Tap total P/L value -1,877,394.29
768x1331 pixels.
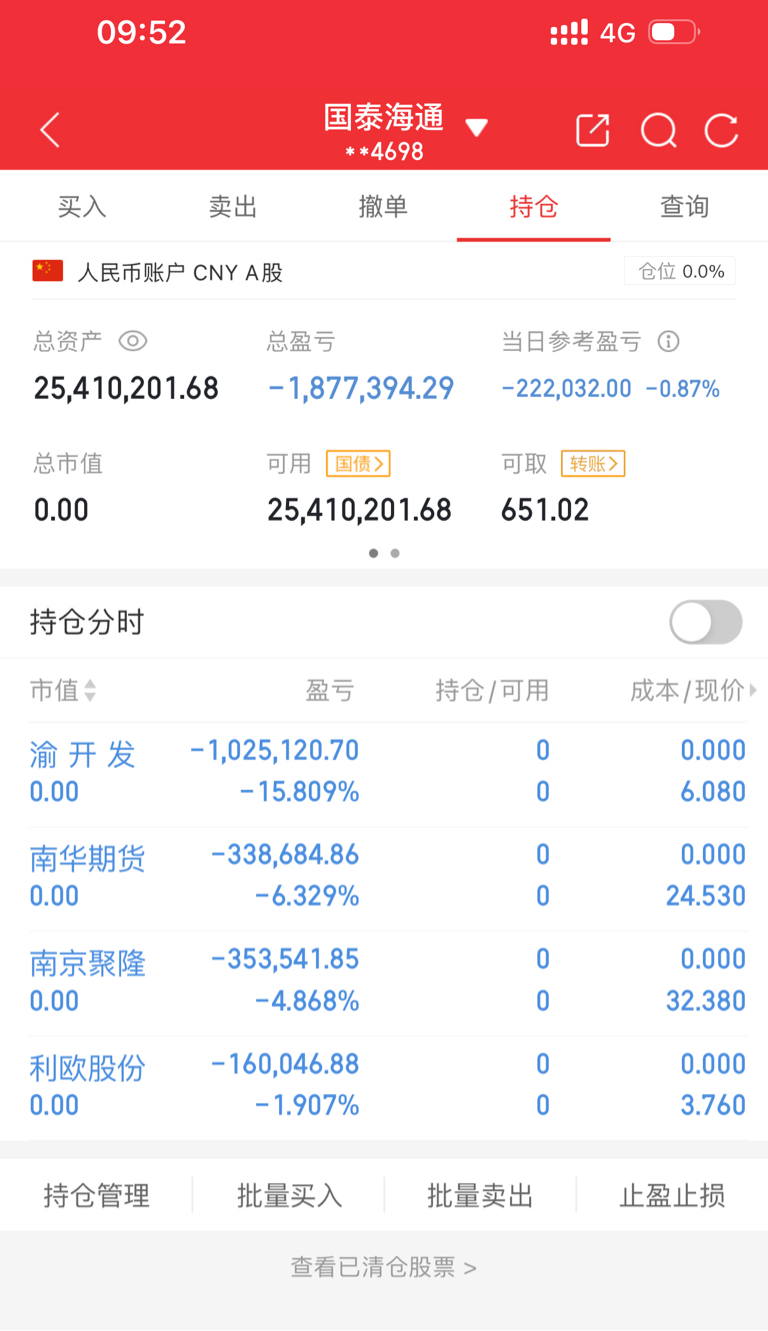pos(361,388)
